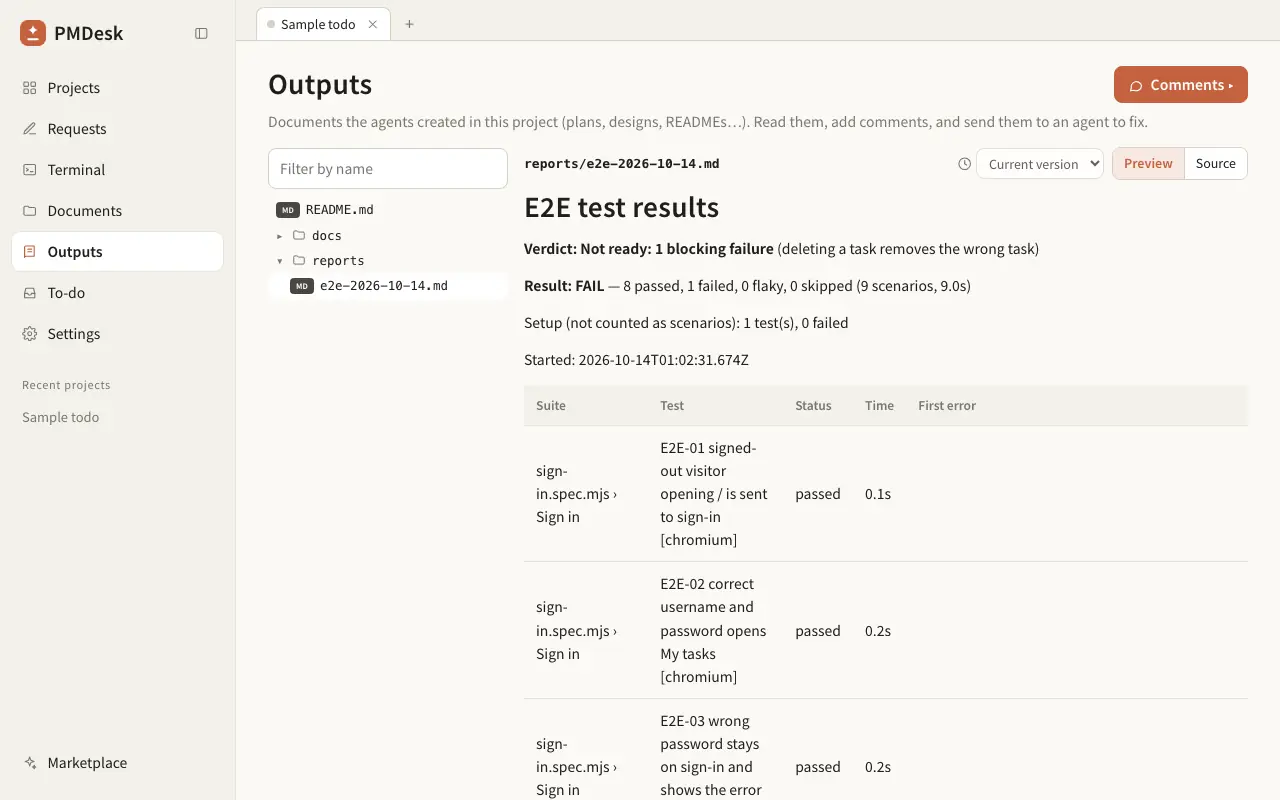The image size is (1280, 800).
Task: Open Projects in the sidebar
Action: (x=117, y=88)
